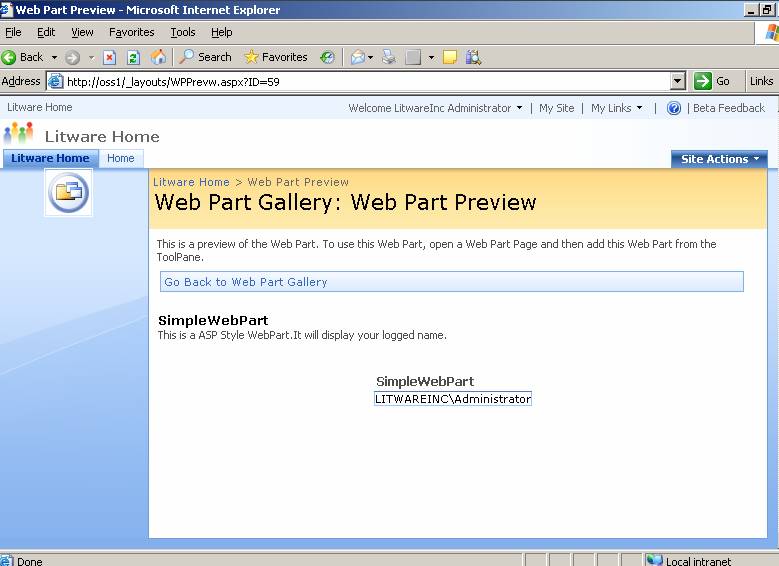779x566 pixels.
Task: Open Search with magnifier toolbar button
Action: point(205,57)
